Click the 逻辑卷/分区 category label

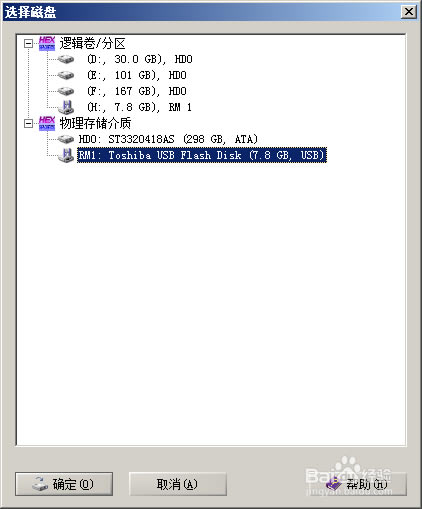point(92,43)
